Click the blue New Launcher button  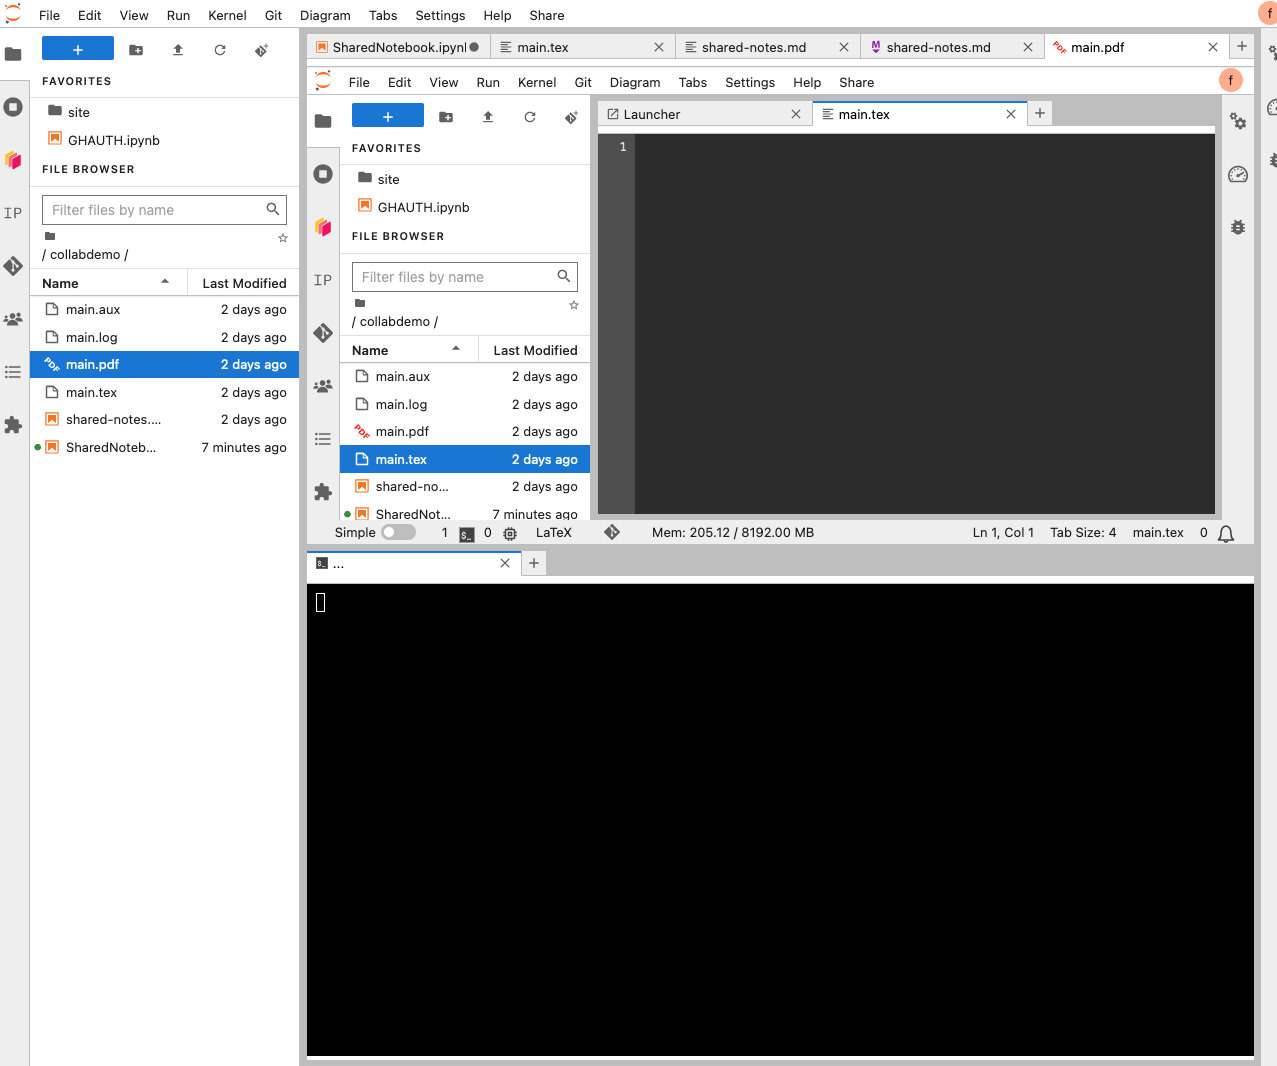77,47
